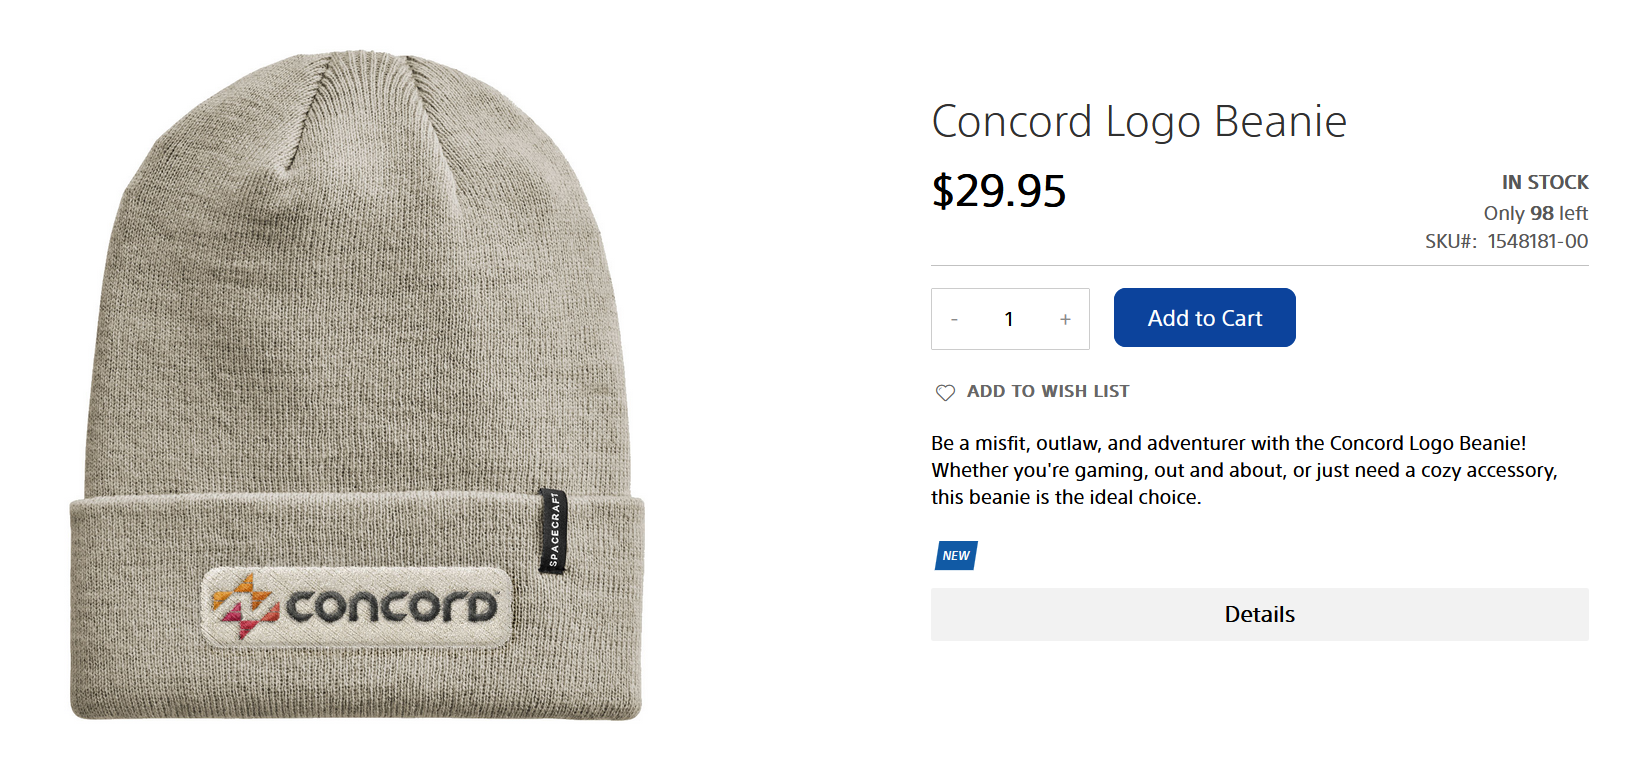
Task: Expand the Details section
Action: [1259, 614]
